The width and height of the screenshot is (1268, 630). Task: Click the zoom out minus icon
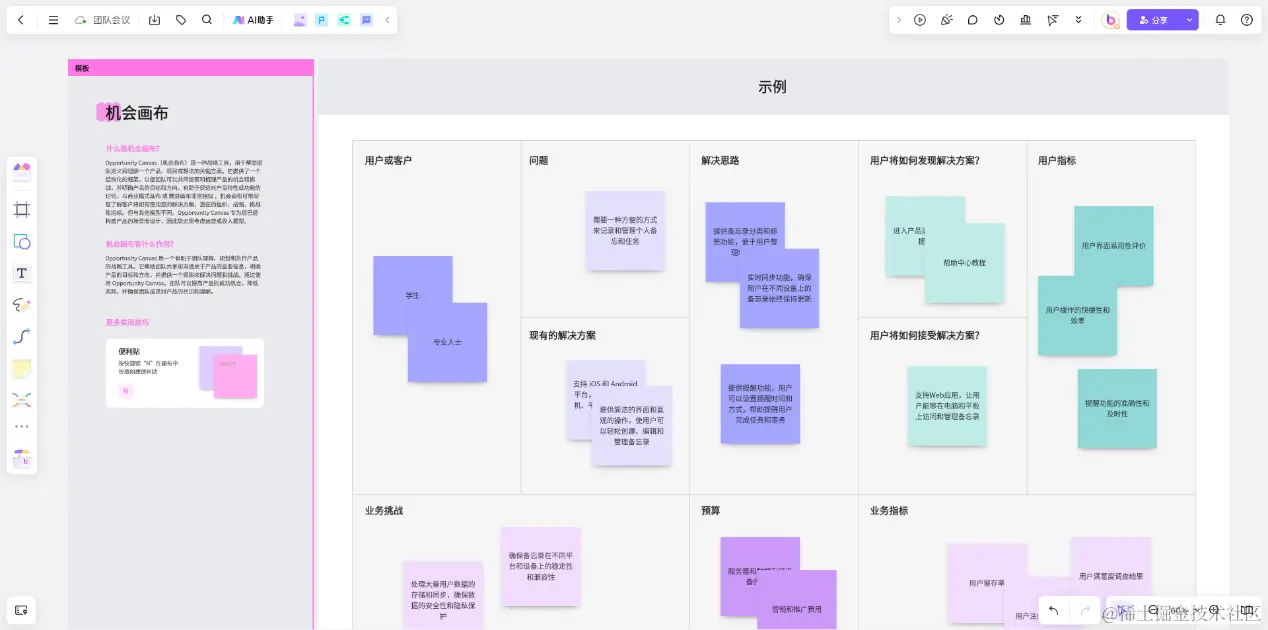pyautogui.click(x=1153, y=610)
